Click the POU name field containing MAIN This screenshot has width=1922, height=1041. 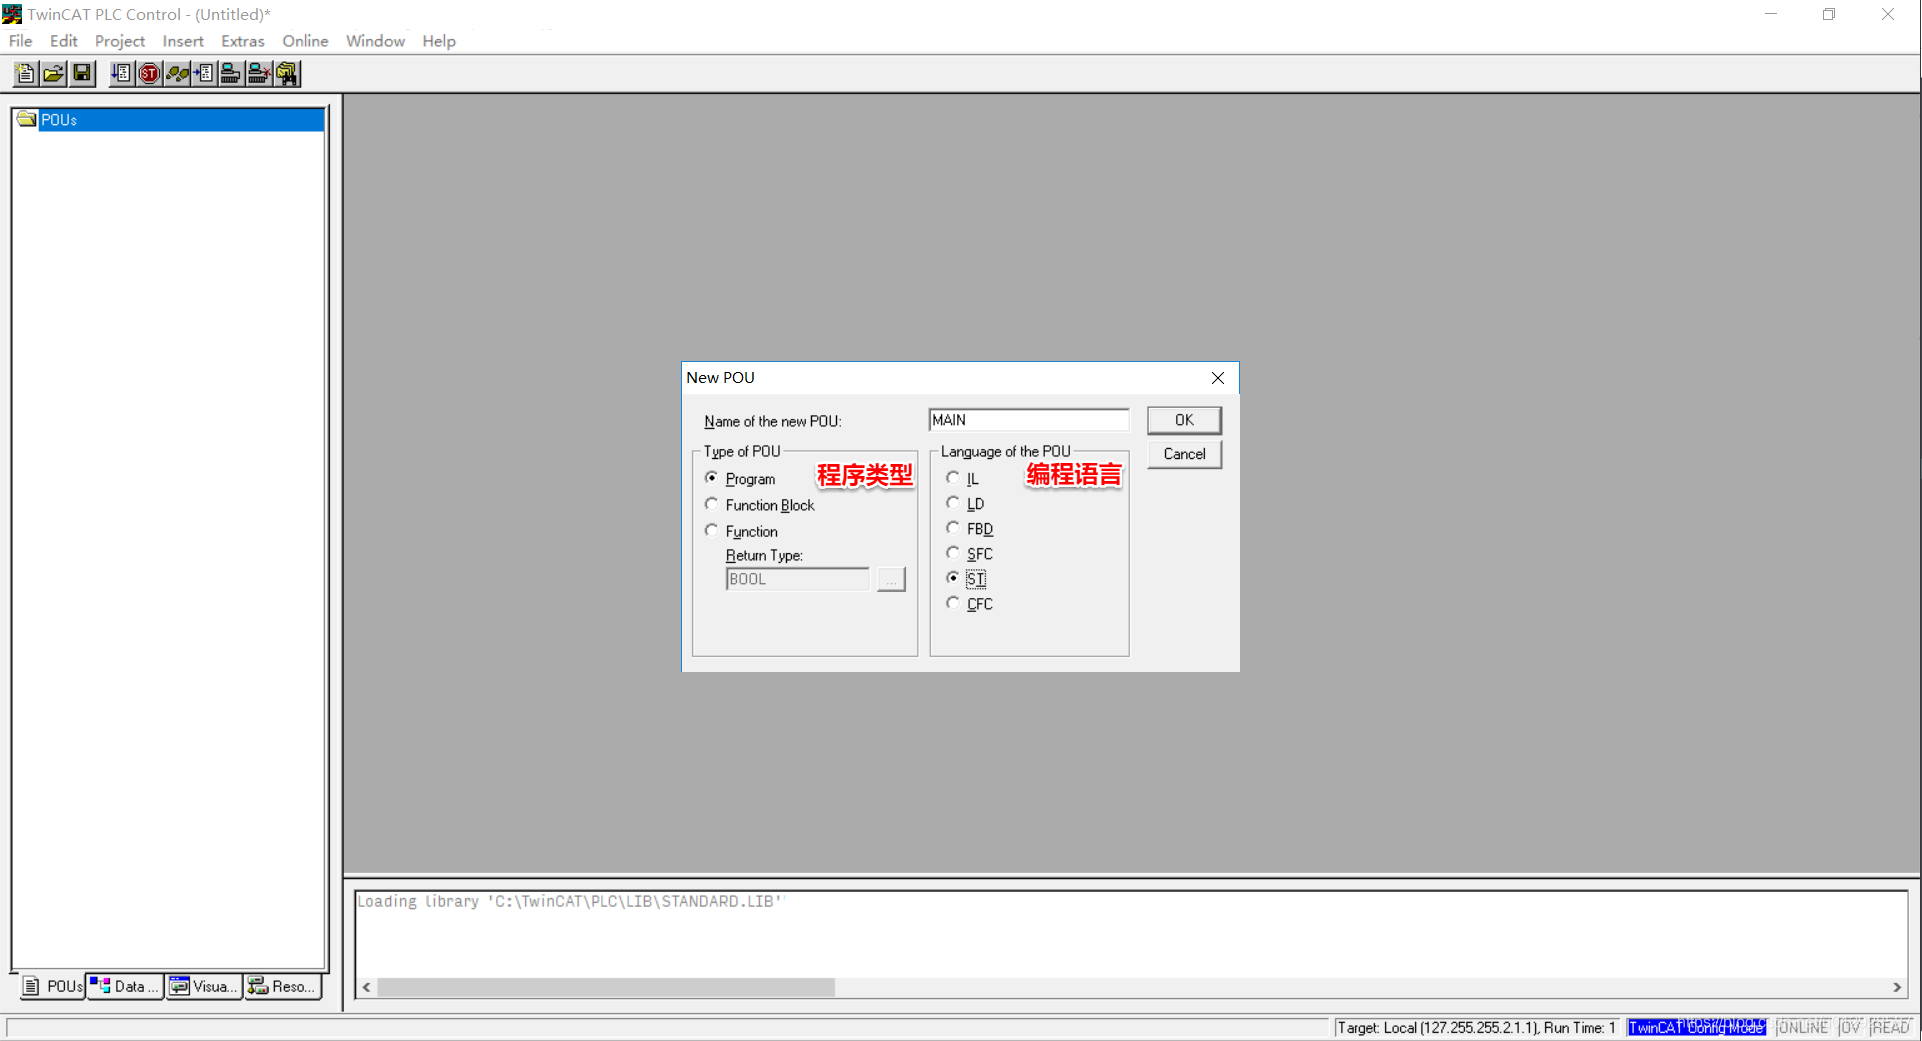[x=1029, y=420]
